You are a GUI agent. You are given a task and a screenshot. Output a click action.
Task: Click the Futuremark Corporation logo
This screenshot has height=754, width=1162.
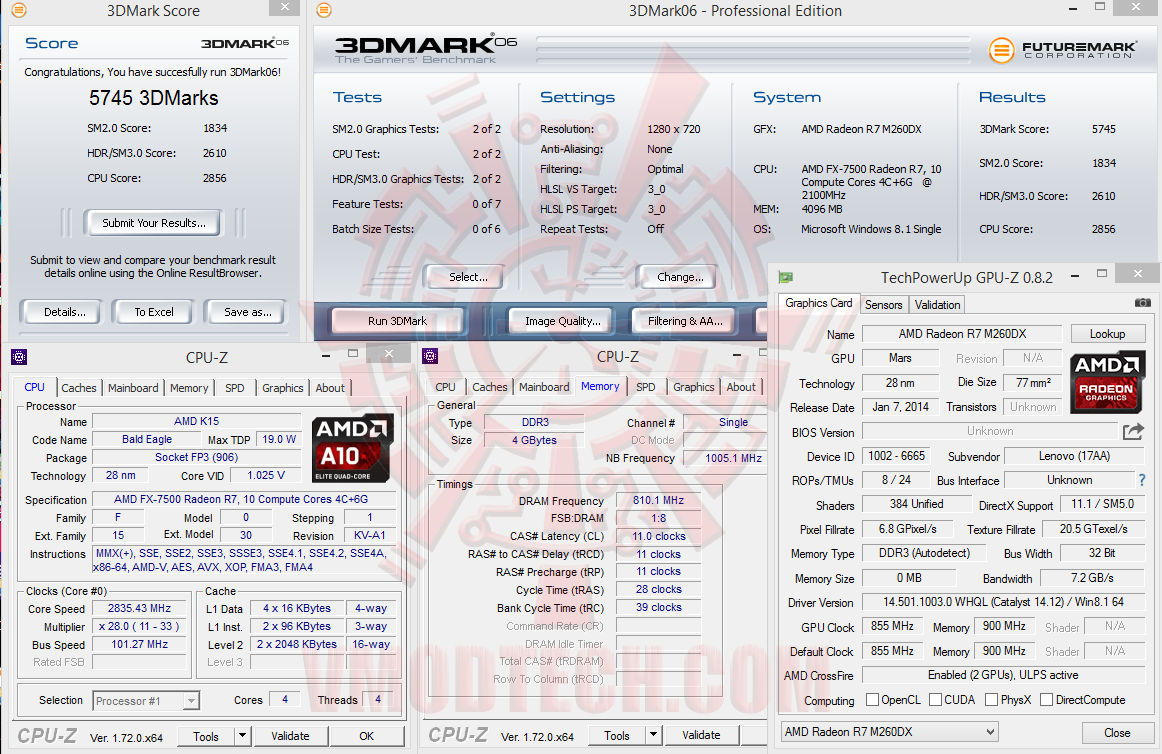[x=1063, y=50]
